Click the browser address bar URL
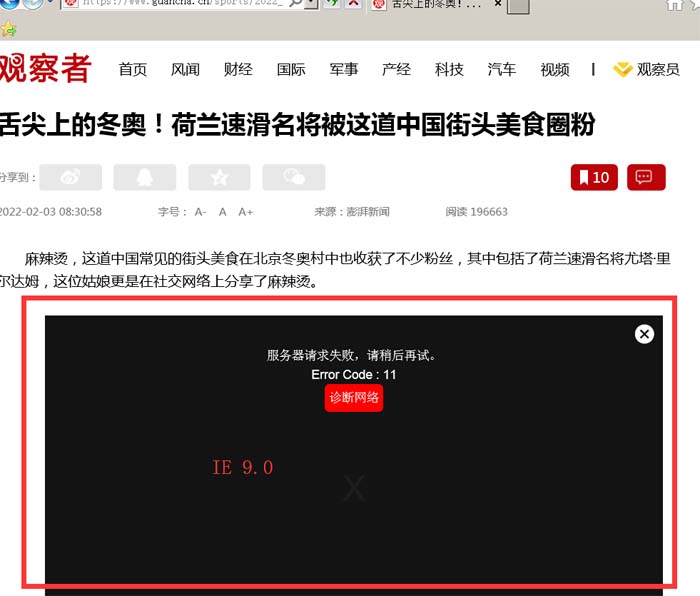The image size is (700, 596). click(180, 5)
